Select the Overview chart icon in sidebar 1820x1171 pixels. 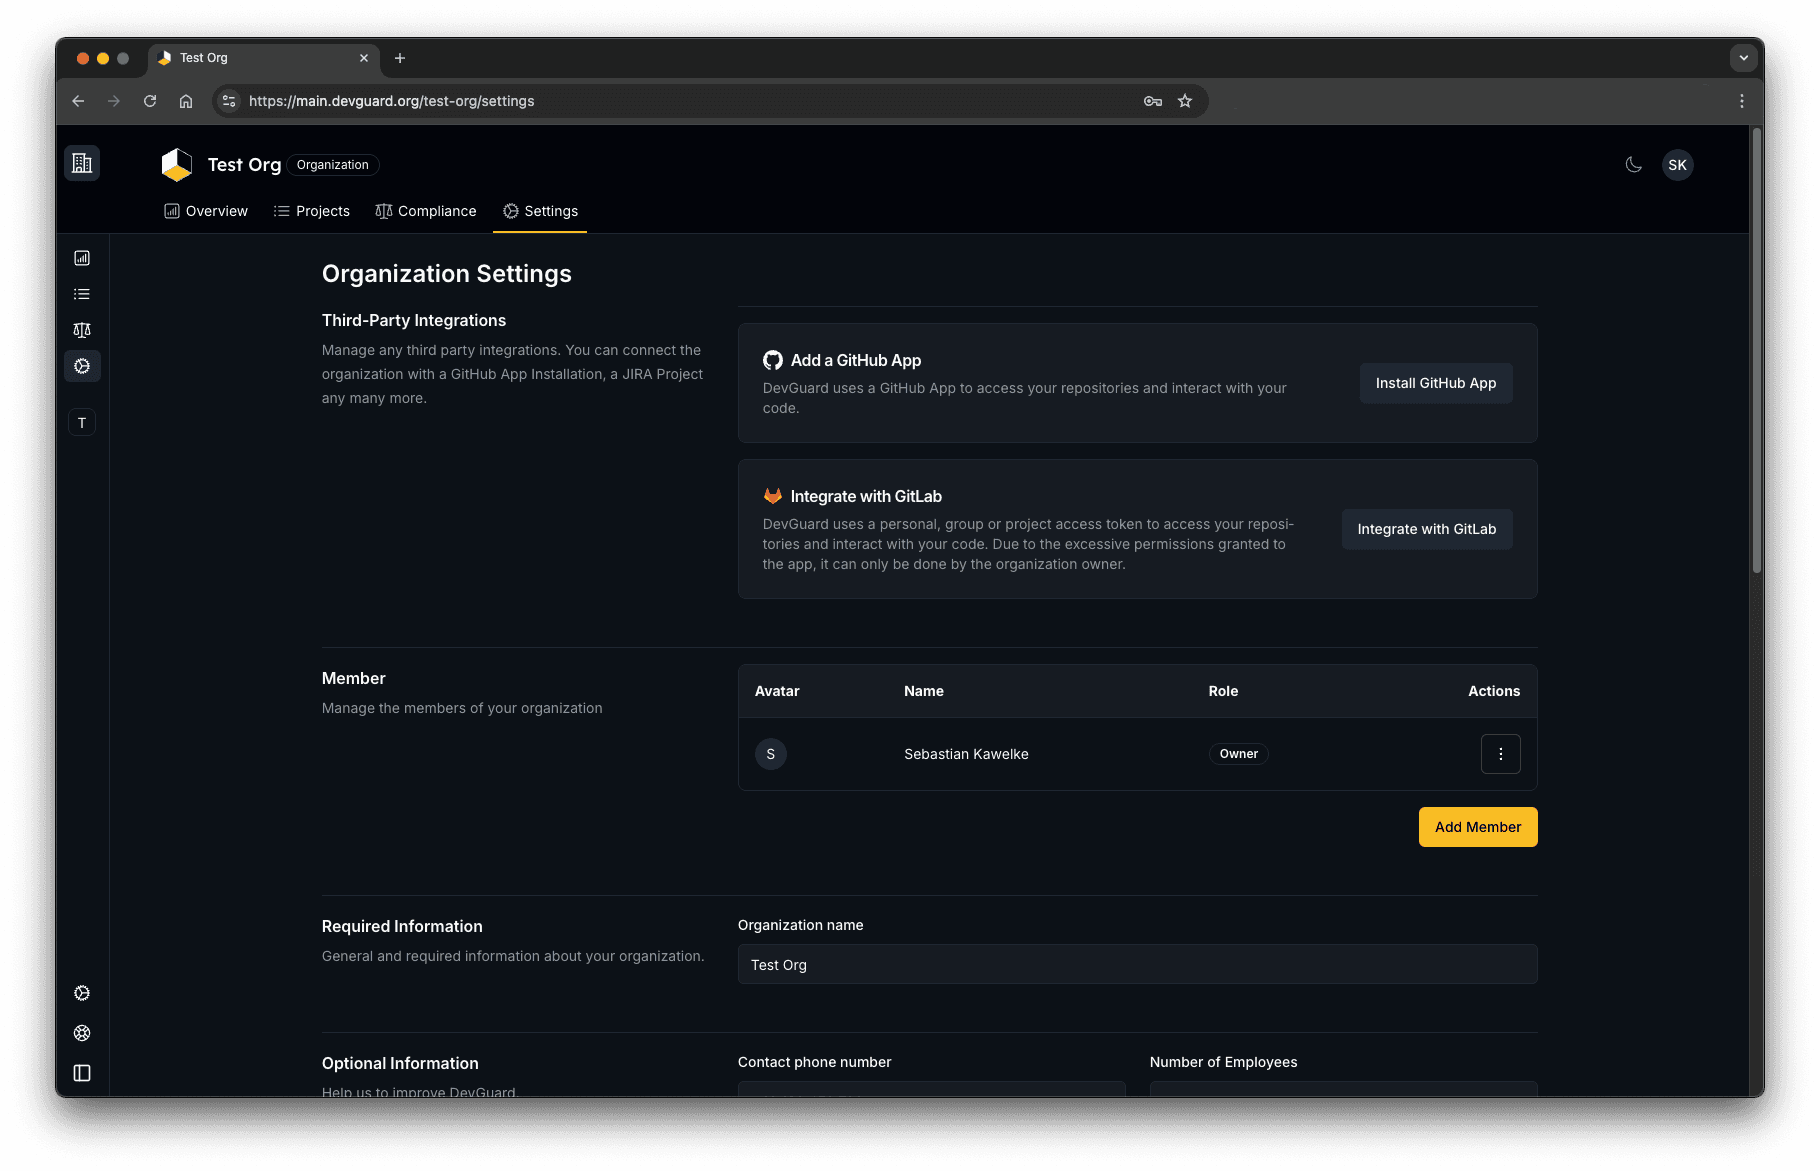81,257
